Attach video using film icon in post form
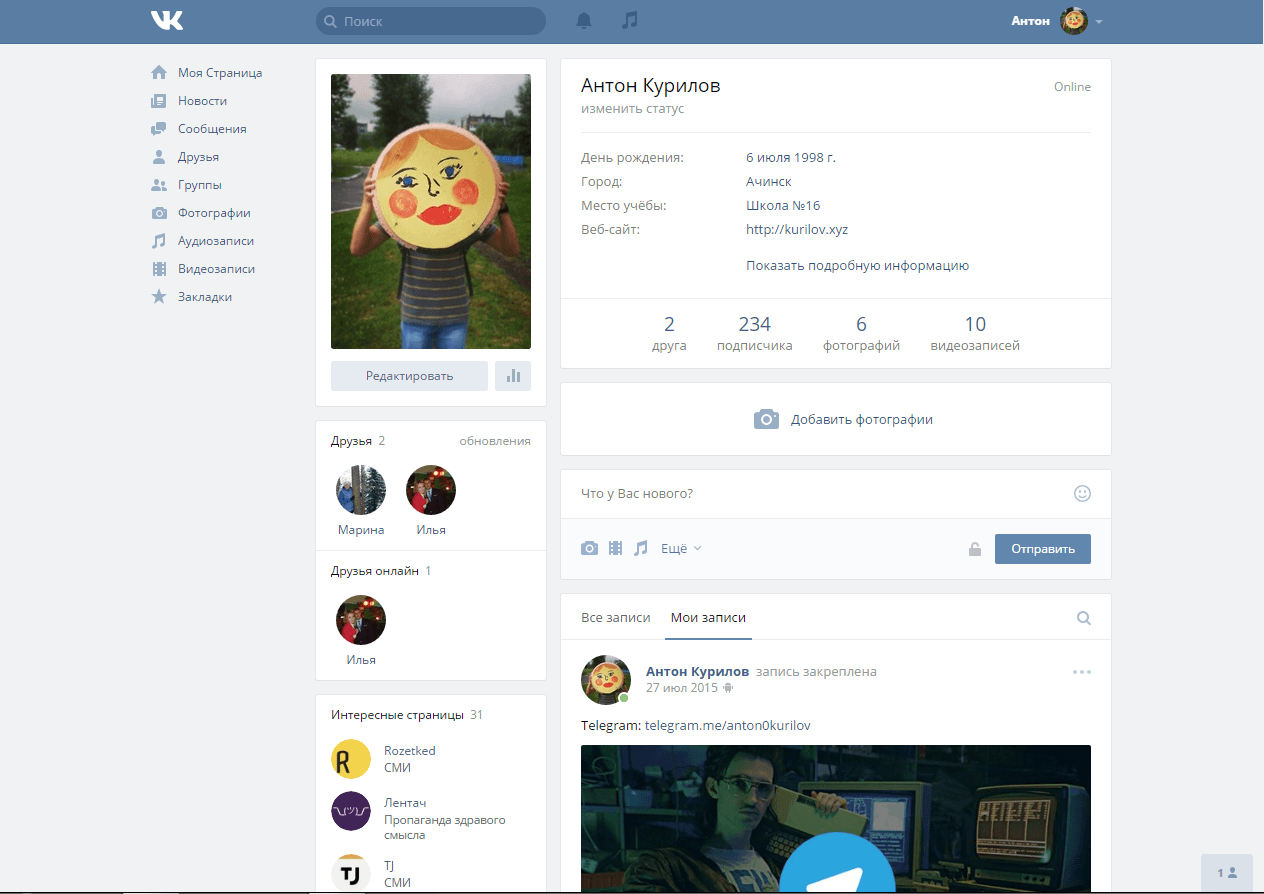Viewport: 1264px width, 894px height. click(x=616, y=548)
